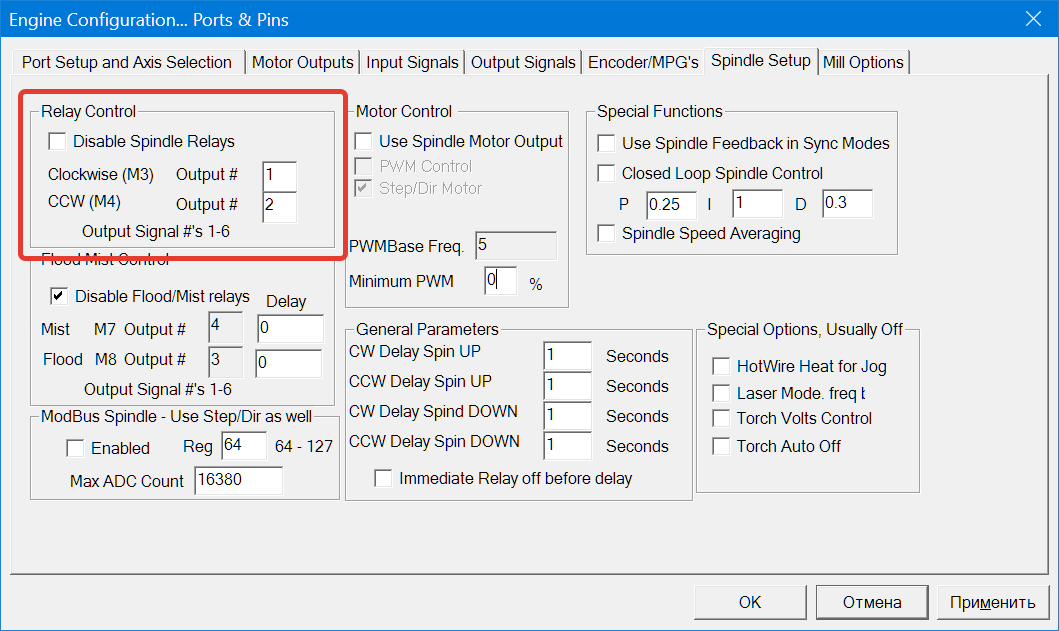Enable the ModBus Spindle checkbox
The height and width of the screenshot is (631, 1059).
tap(75, 448)
